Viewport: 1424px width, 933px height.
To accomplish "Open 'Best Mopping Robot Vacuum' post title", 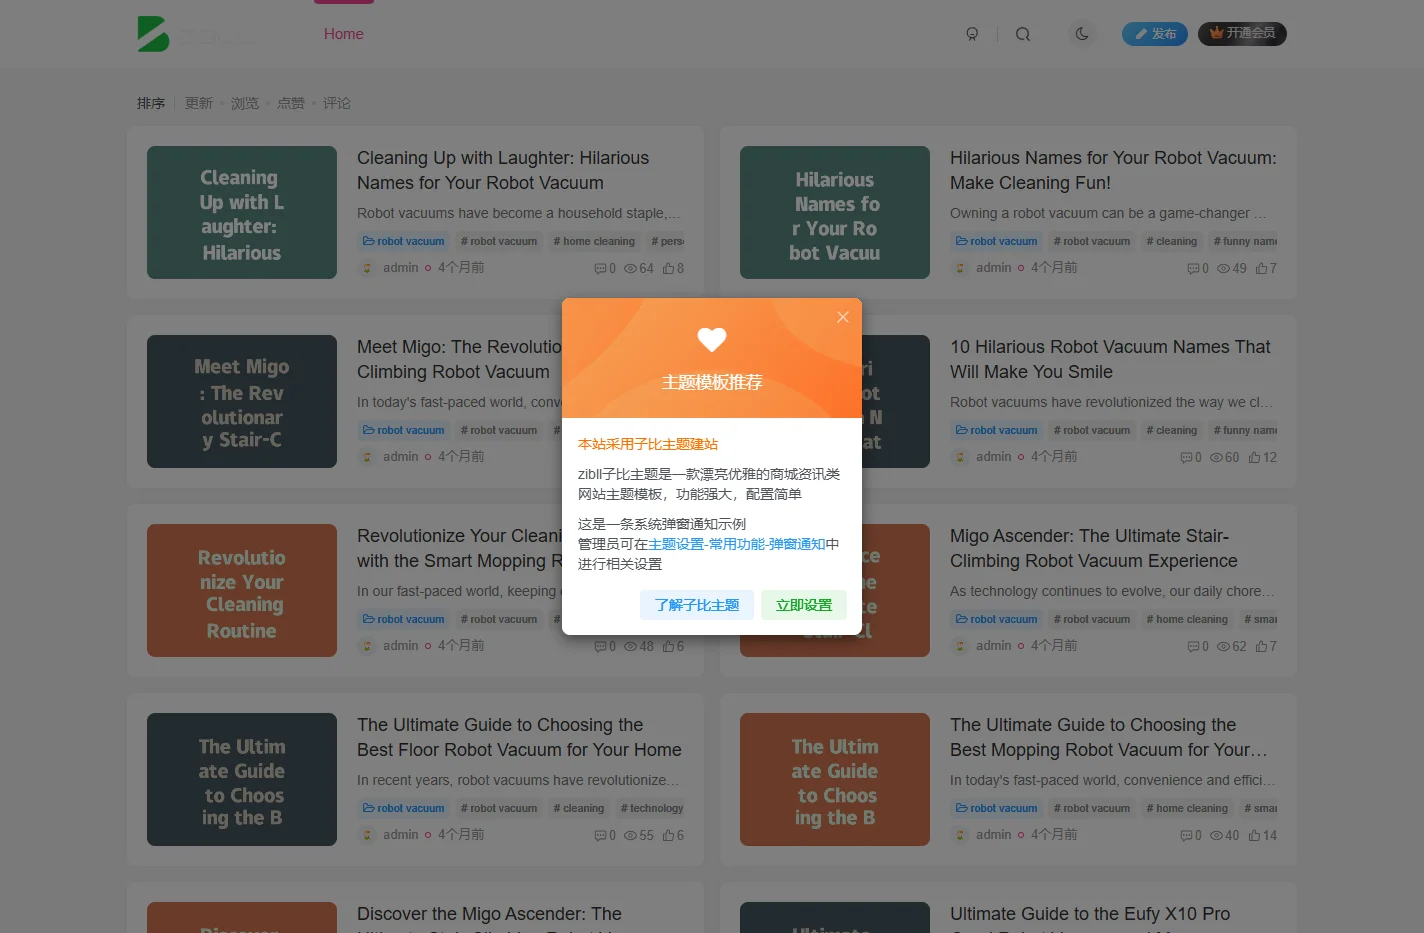I will tap(1109, 737).
